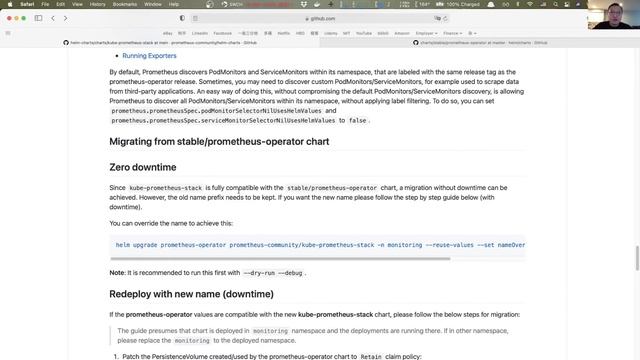Open the privacy report shield icon
This screenshot has height=360, width=640.
coord(182,18)
